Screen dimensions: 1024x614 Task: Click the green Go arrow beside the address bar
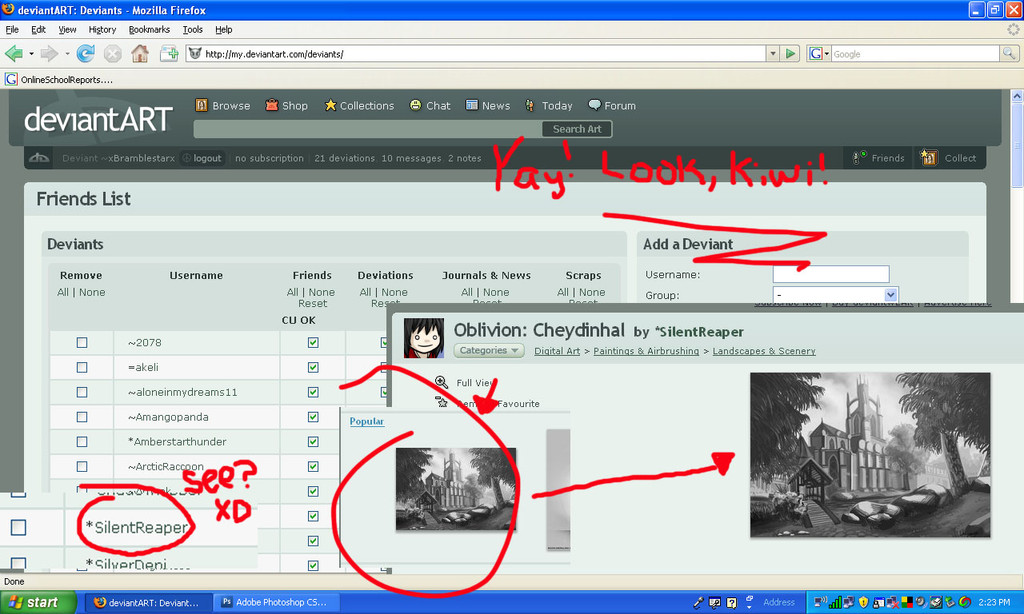(790, 54)
